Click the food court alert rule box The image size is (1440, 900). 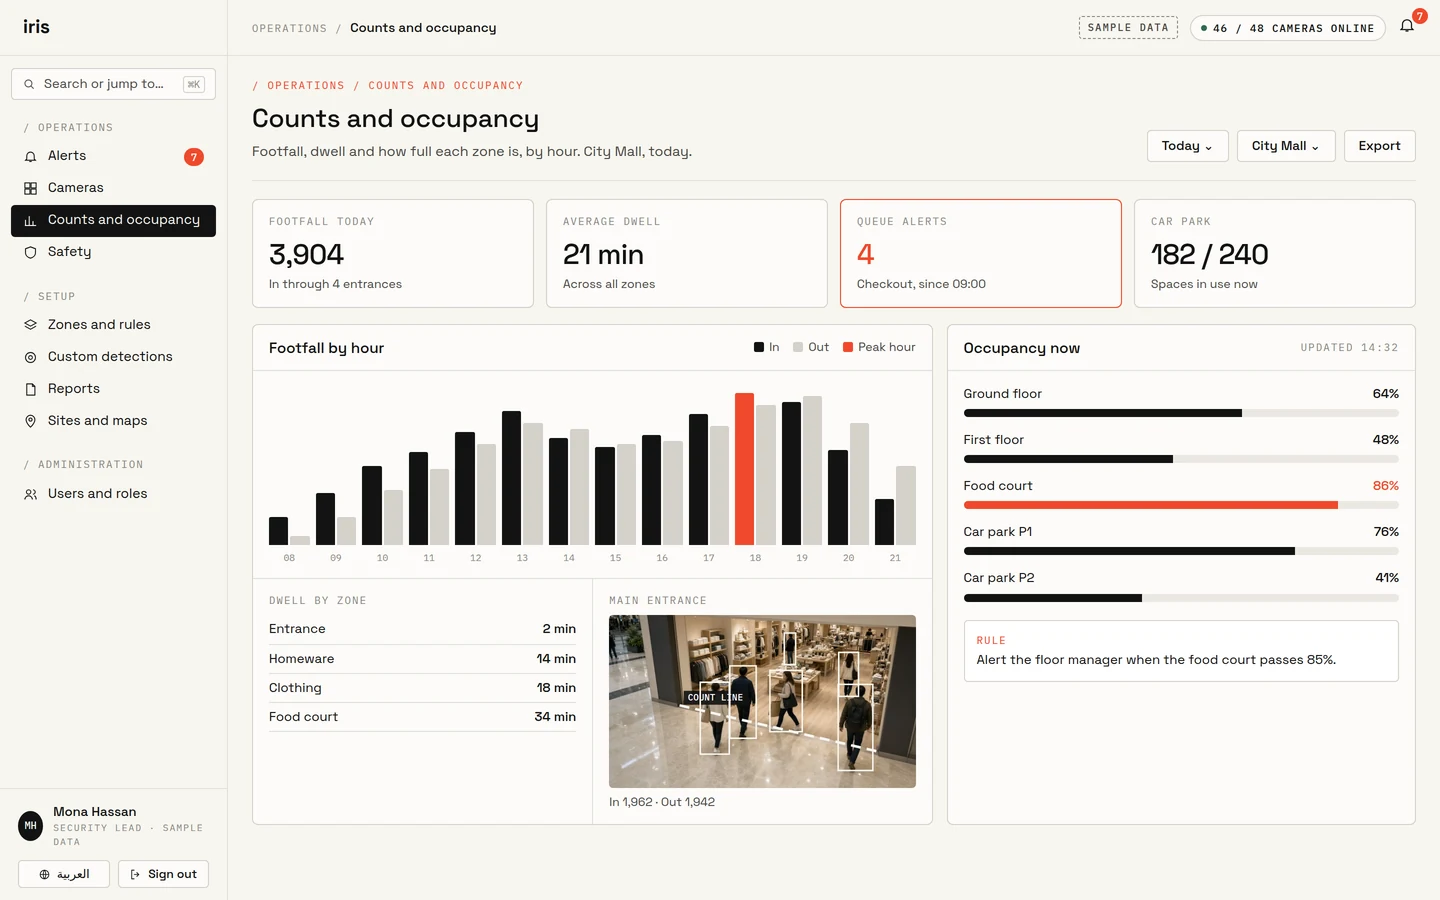pos(1181,651)
